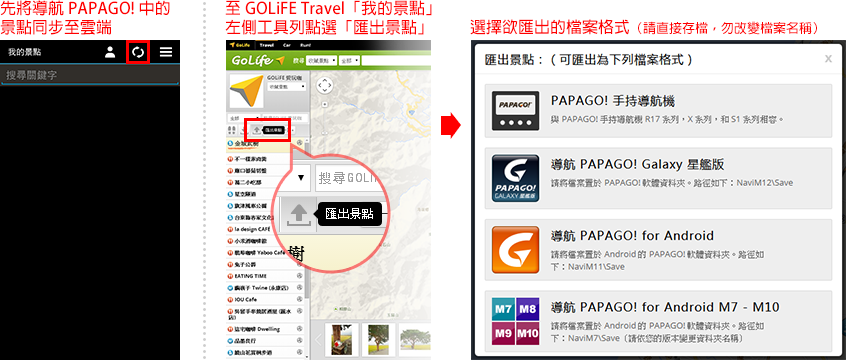The height and width of the screenshot is (360, 846).
Task: Switch to the Car tab
Action: click(286, 45)
